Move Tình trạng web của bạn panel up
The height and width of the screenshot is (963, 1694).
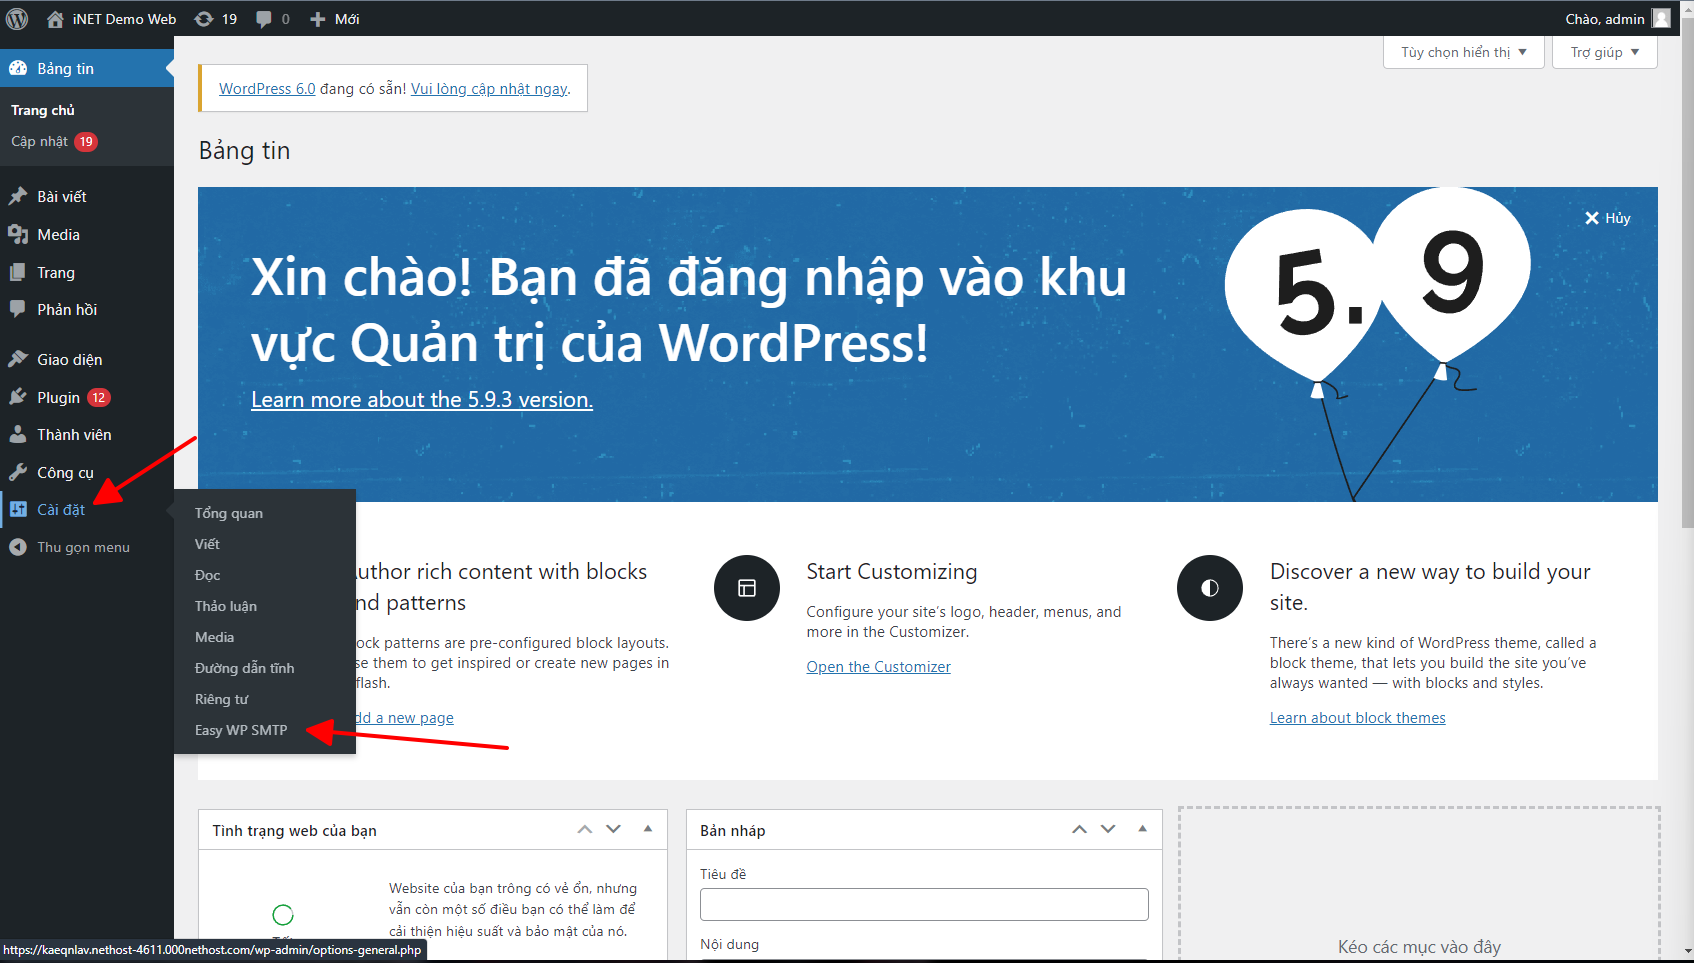(x=585, y=829)
